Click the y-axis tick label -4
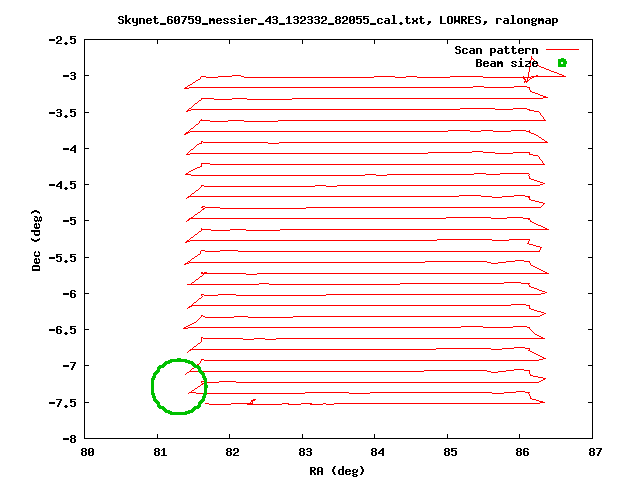 (x=69, y=149)
